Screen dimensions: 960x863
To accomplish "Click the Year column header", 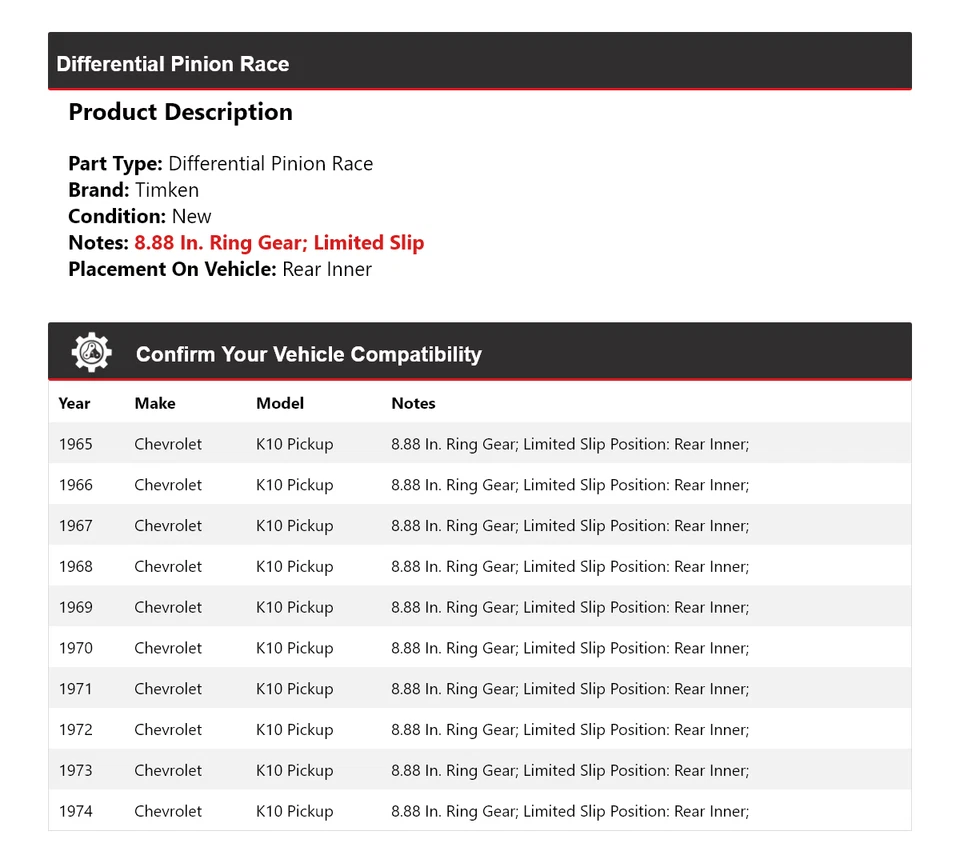I will [74, 403].
